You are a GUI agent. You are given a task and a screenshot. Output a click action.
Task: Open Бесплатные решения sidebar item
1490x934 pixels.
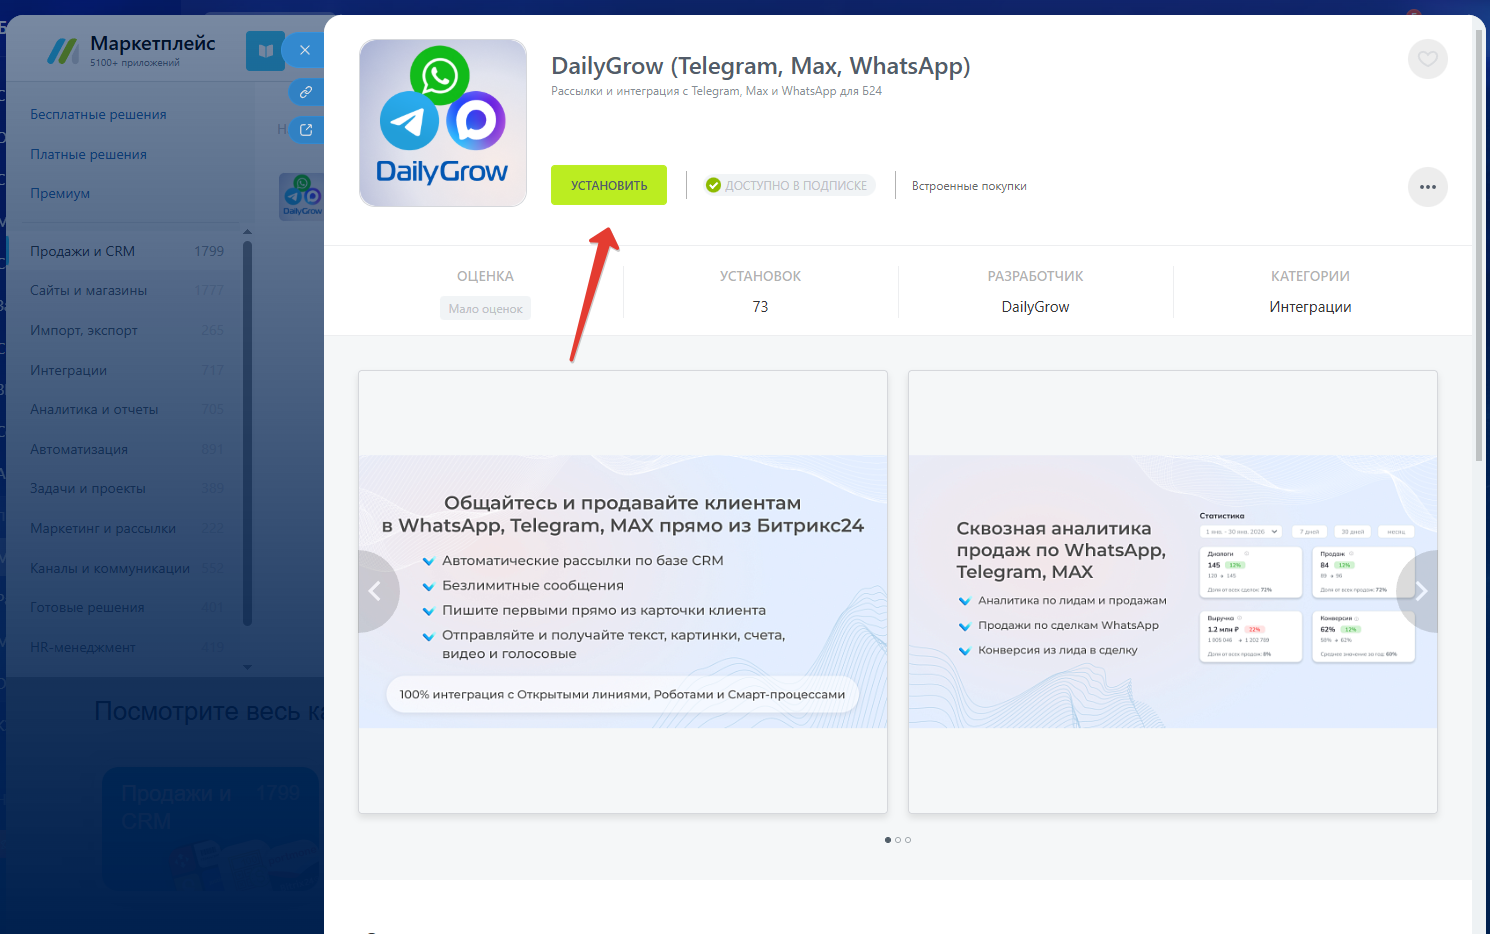coord(98,114)
